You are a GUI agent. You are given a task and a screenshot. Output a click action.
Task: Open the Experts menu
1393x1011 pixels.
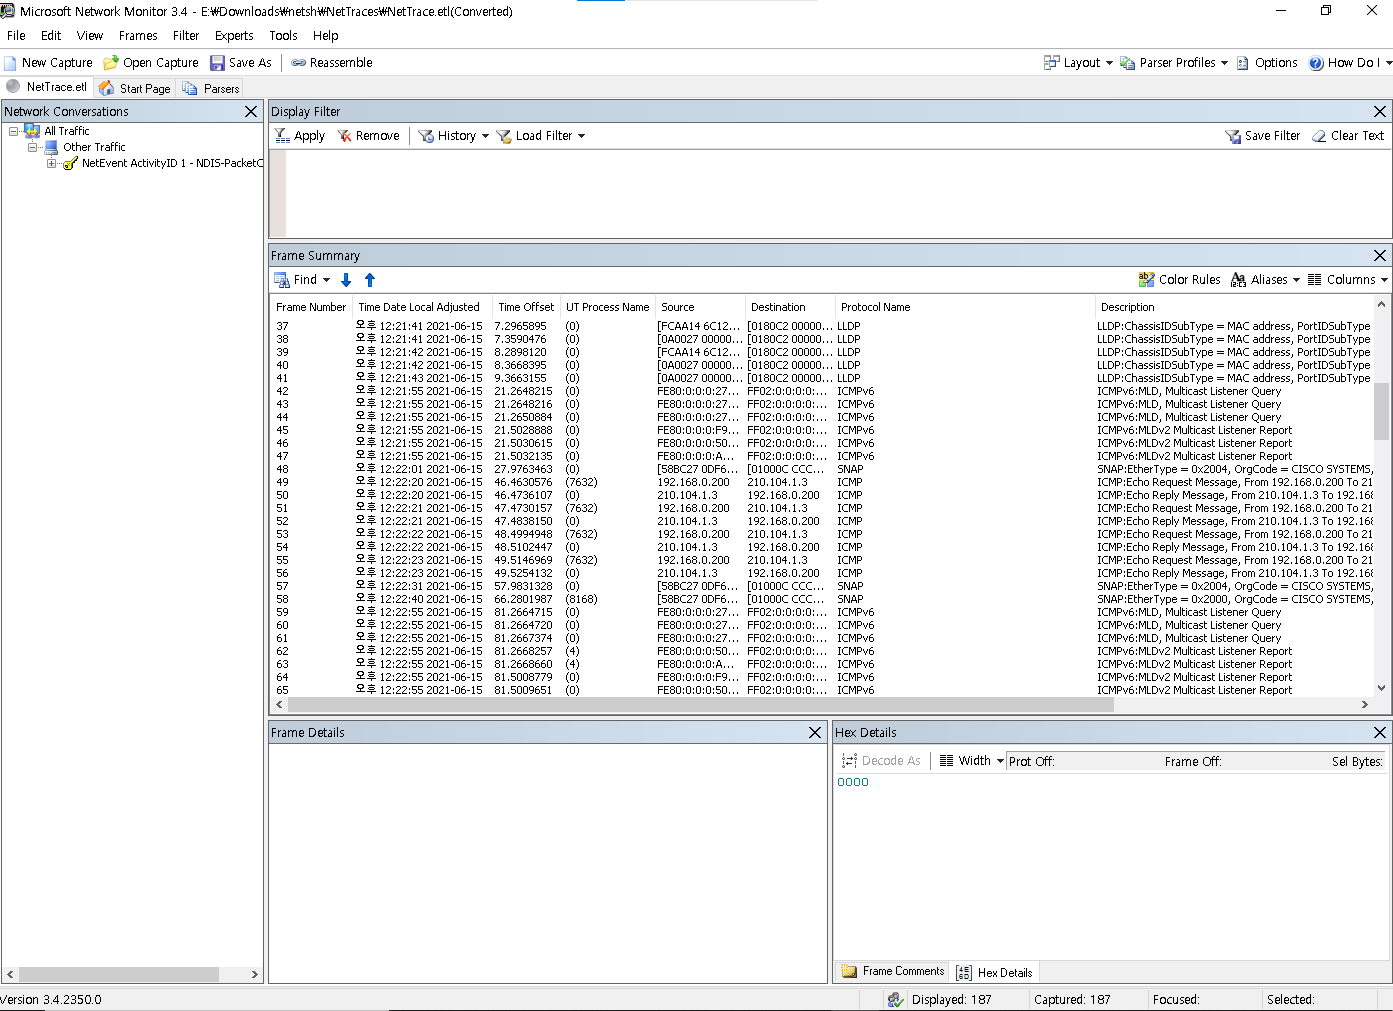pos(234,35)
